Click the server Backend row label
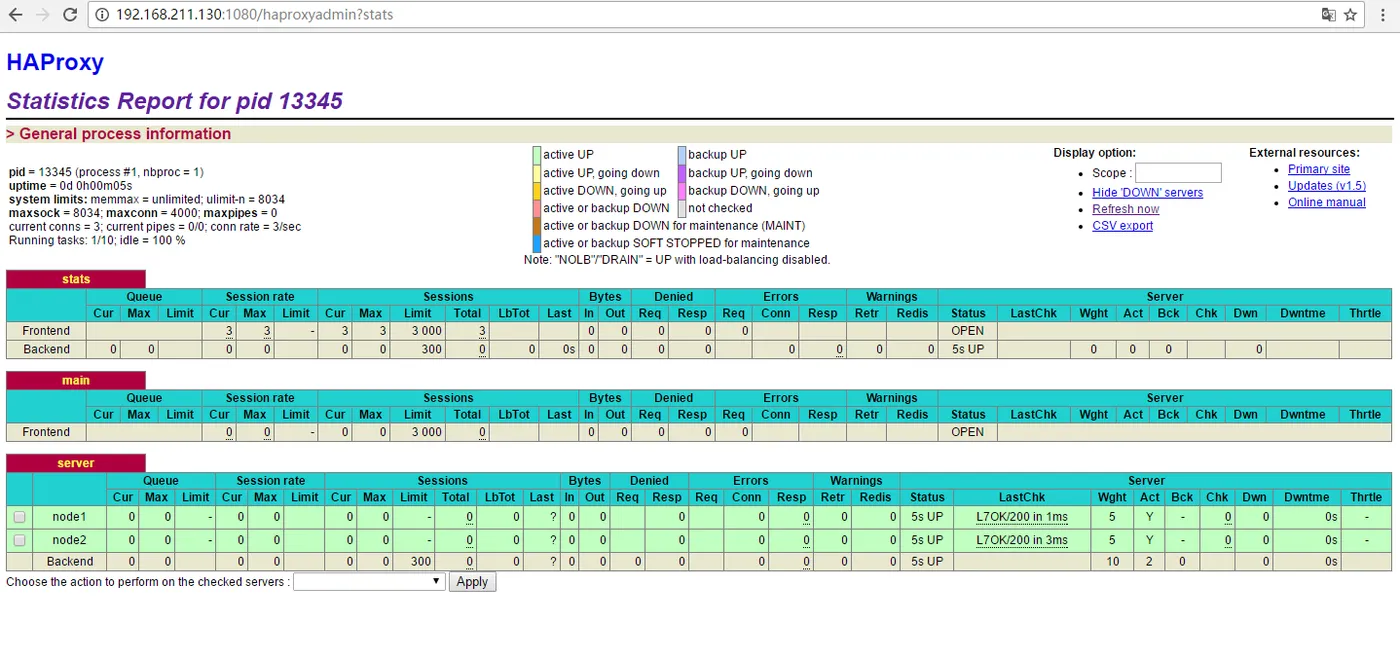This screenshot has width=1400, height=659. pos(70,562)
